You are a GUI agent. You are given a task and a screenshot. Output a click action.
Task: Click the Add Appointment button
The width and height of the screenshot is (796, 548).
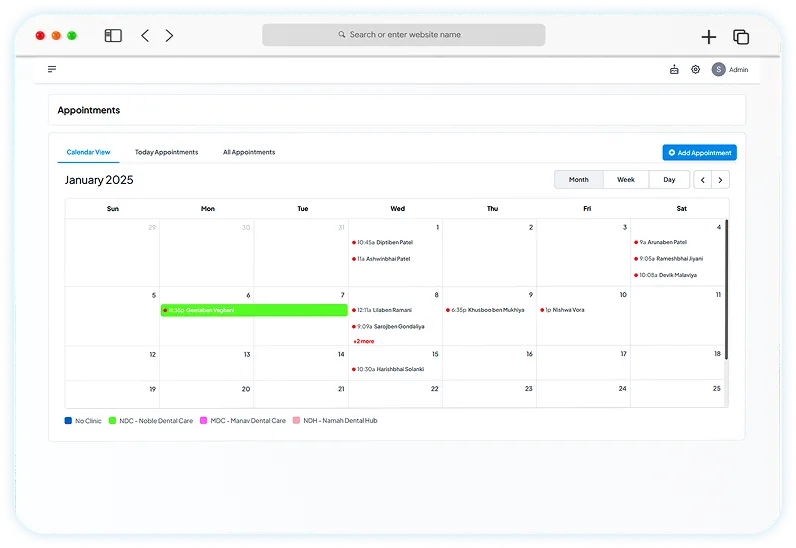[700, 152]
